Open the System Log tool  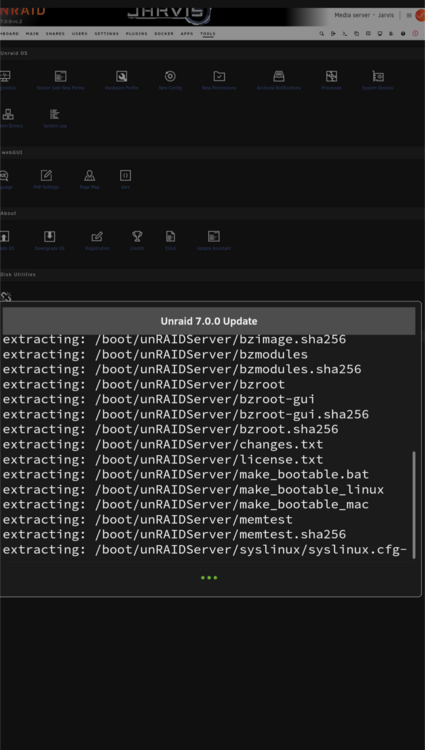55,118
